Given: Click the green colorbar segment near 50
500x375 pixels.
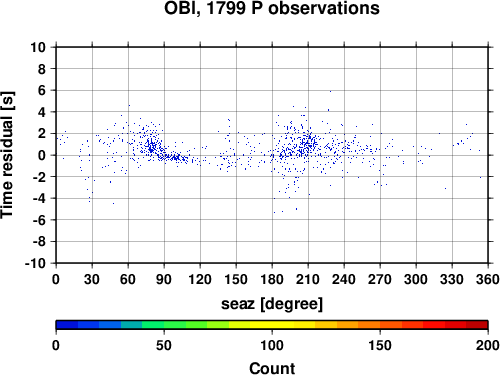Looking at the screenshot, I should pos(164,325).
